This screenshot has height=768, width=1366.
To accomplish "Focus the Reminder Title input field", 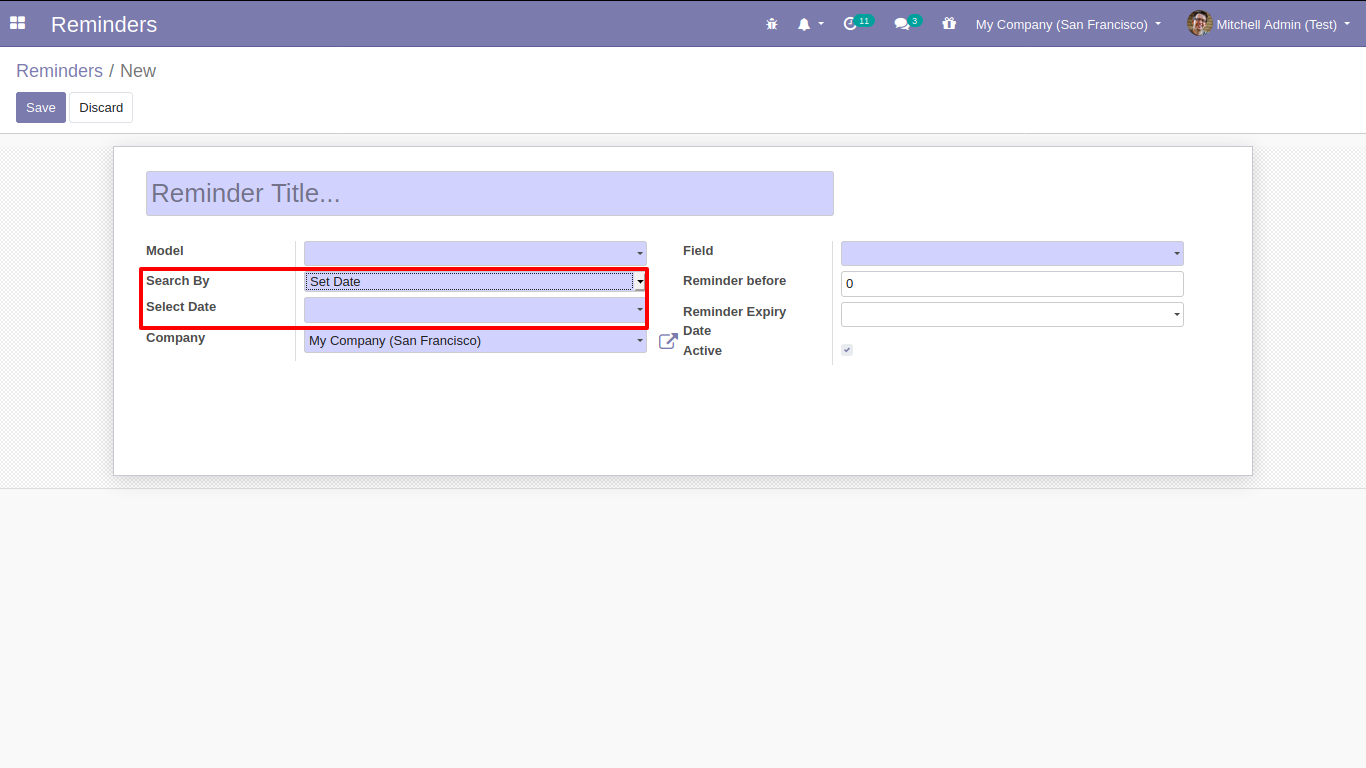I will 489,193.
